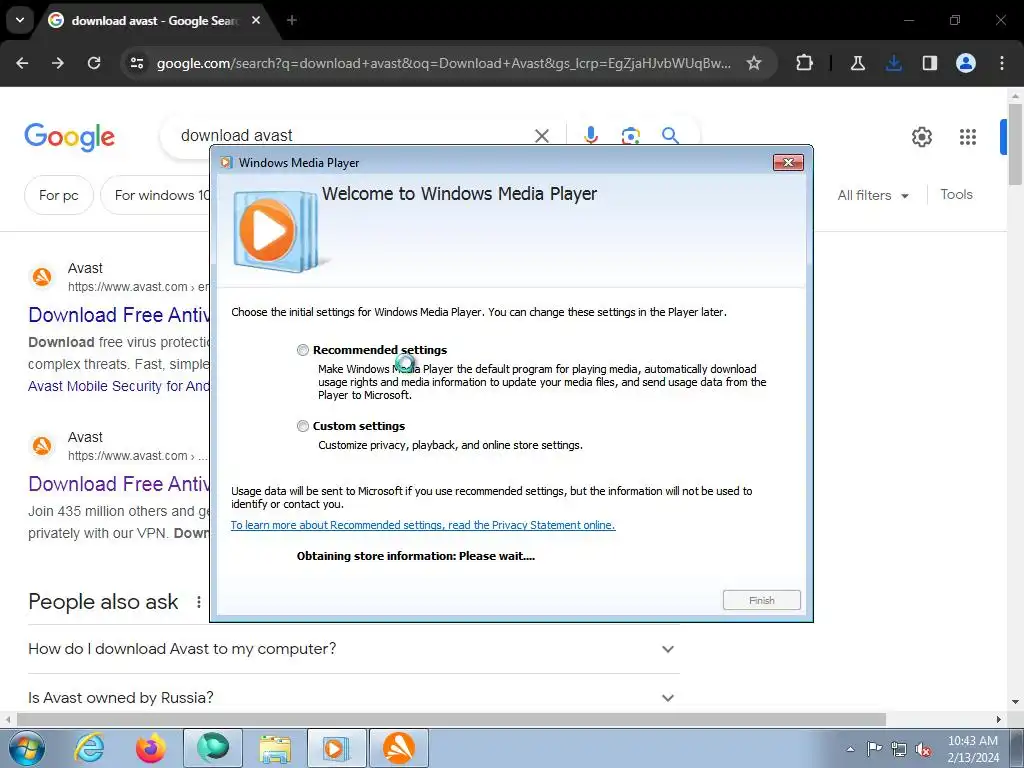This screenshot has height=768, width=1024.
Task: Open the Avast taskbar icon
Action: tap(398, 748)
